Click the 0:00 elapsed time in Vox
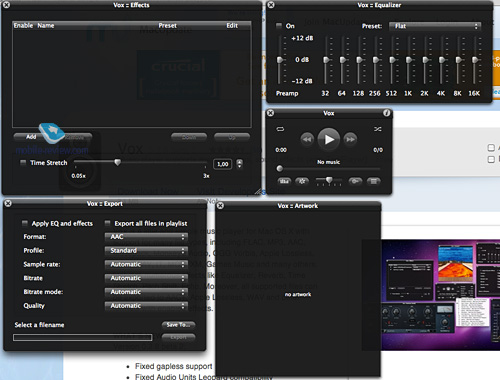 pyautogui.click(x=281, y=150)
